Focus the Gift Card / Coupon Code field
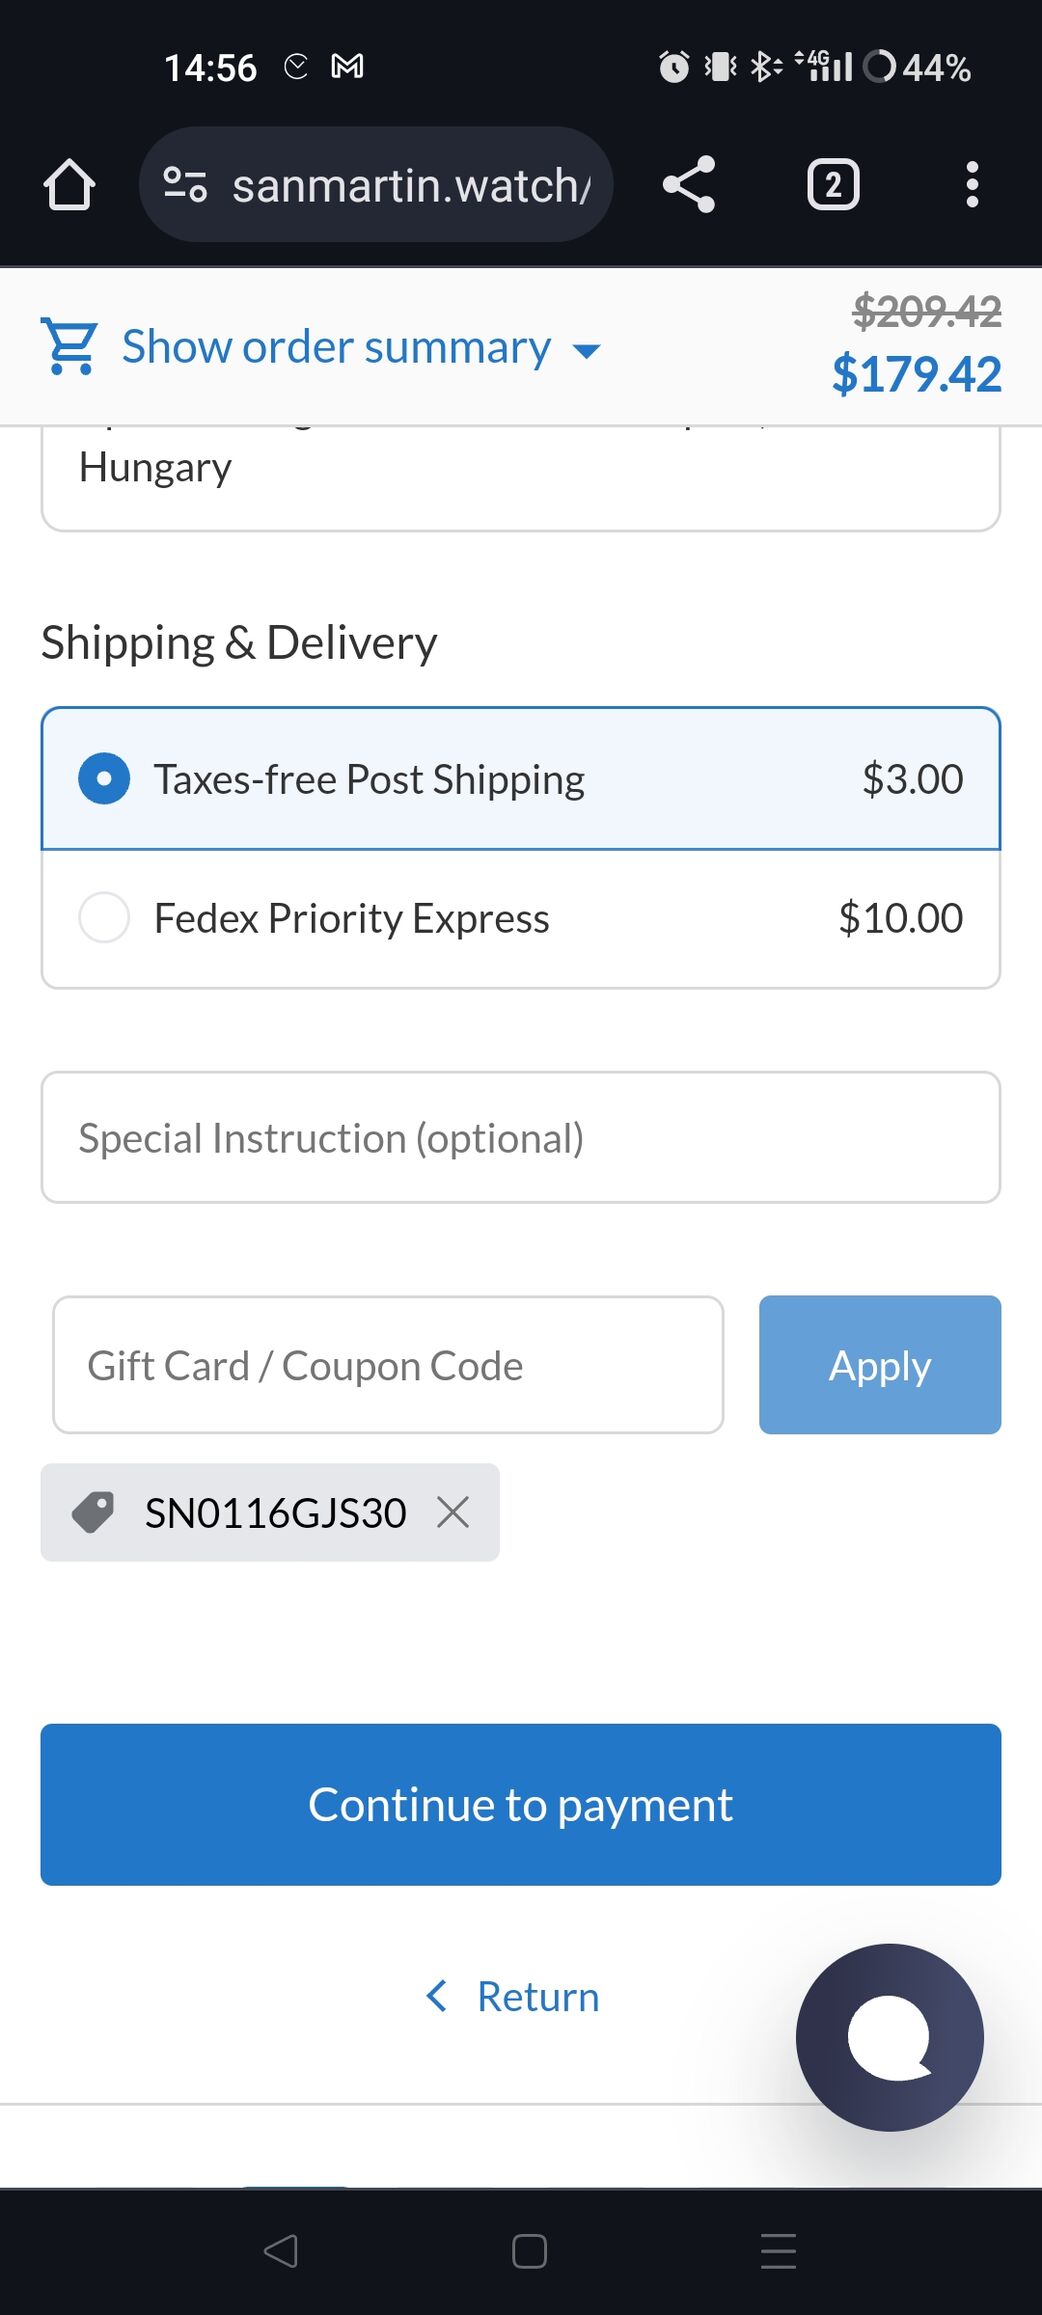Image resolution: width=1042 pixels, height=2315 pixels. (388, 1365)
